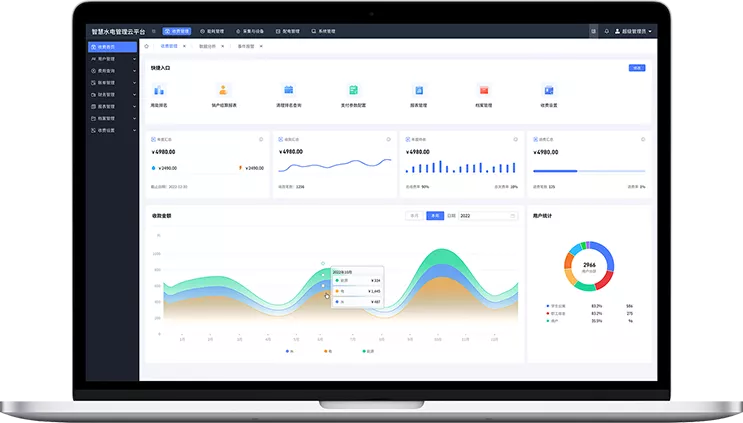
Task: Close the 事件报警 page tab
Action: tap(261, 46)
